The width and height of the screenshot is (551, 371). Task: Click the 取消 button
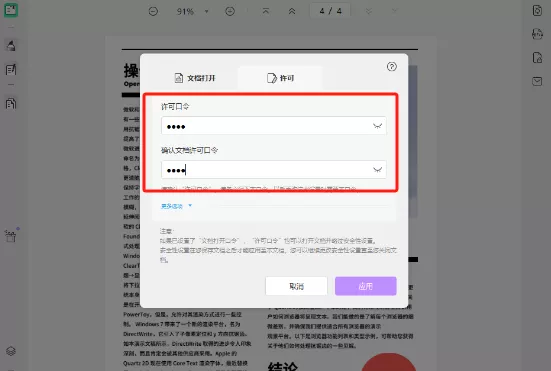point(297,286)
